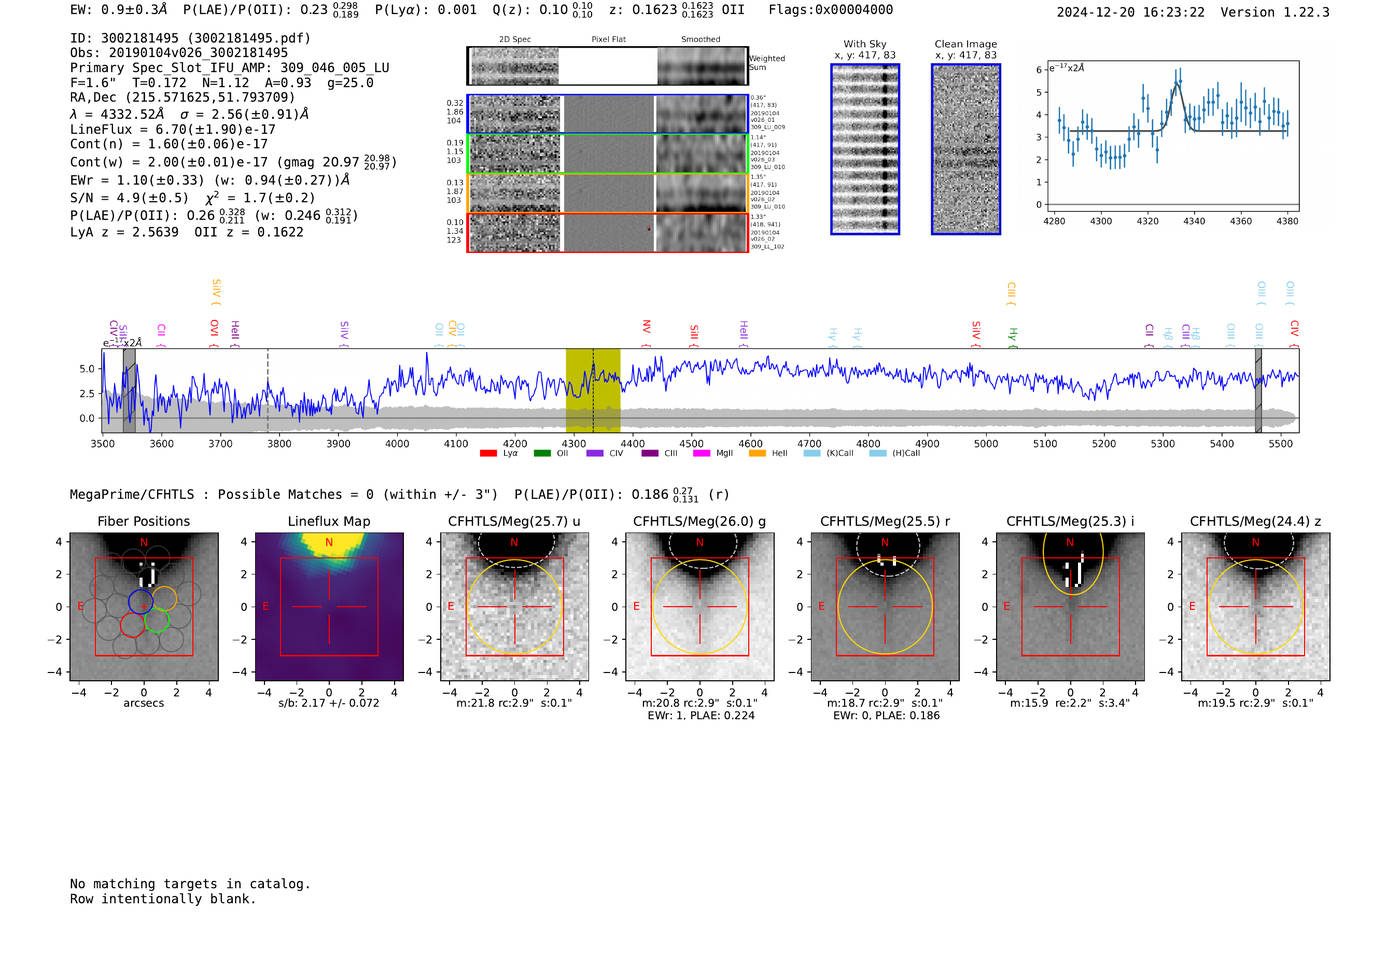The image size is (1400, 953).
Task: Click the Obs: 20190104v026_3002181495 line
Action: tap(179, 53)
